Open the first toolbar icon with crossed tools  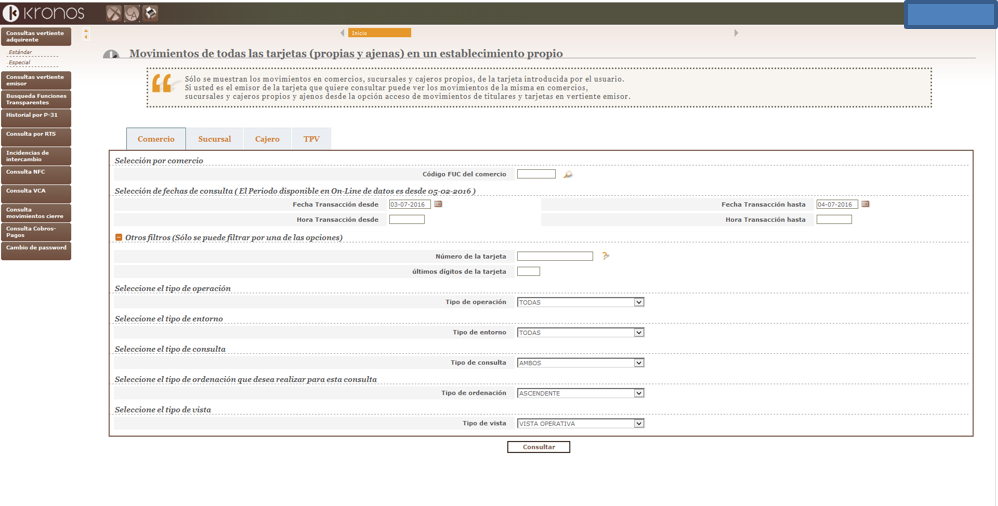tap(113, 13)
